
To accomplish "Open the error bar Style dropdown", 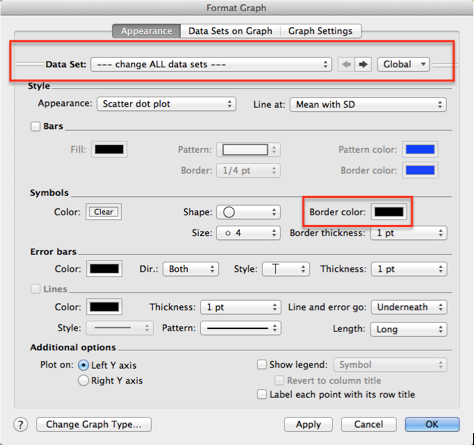I will pyautogui.click(x=286, y=269).
